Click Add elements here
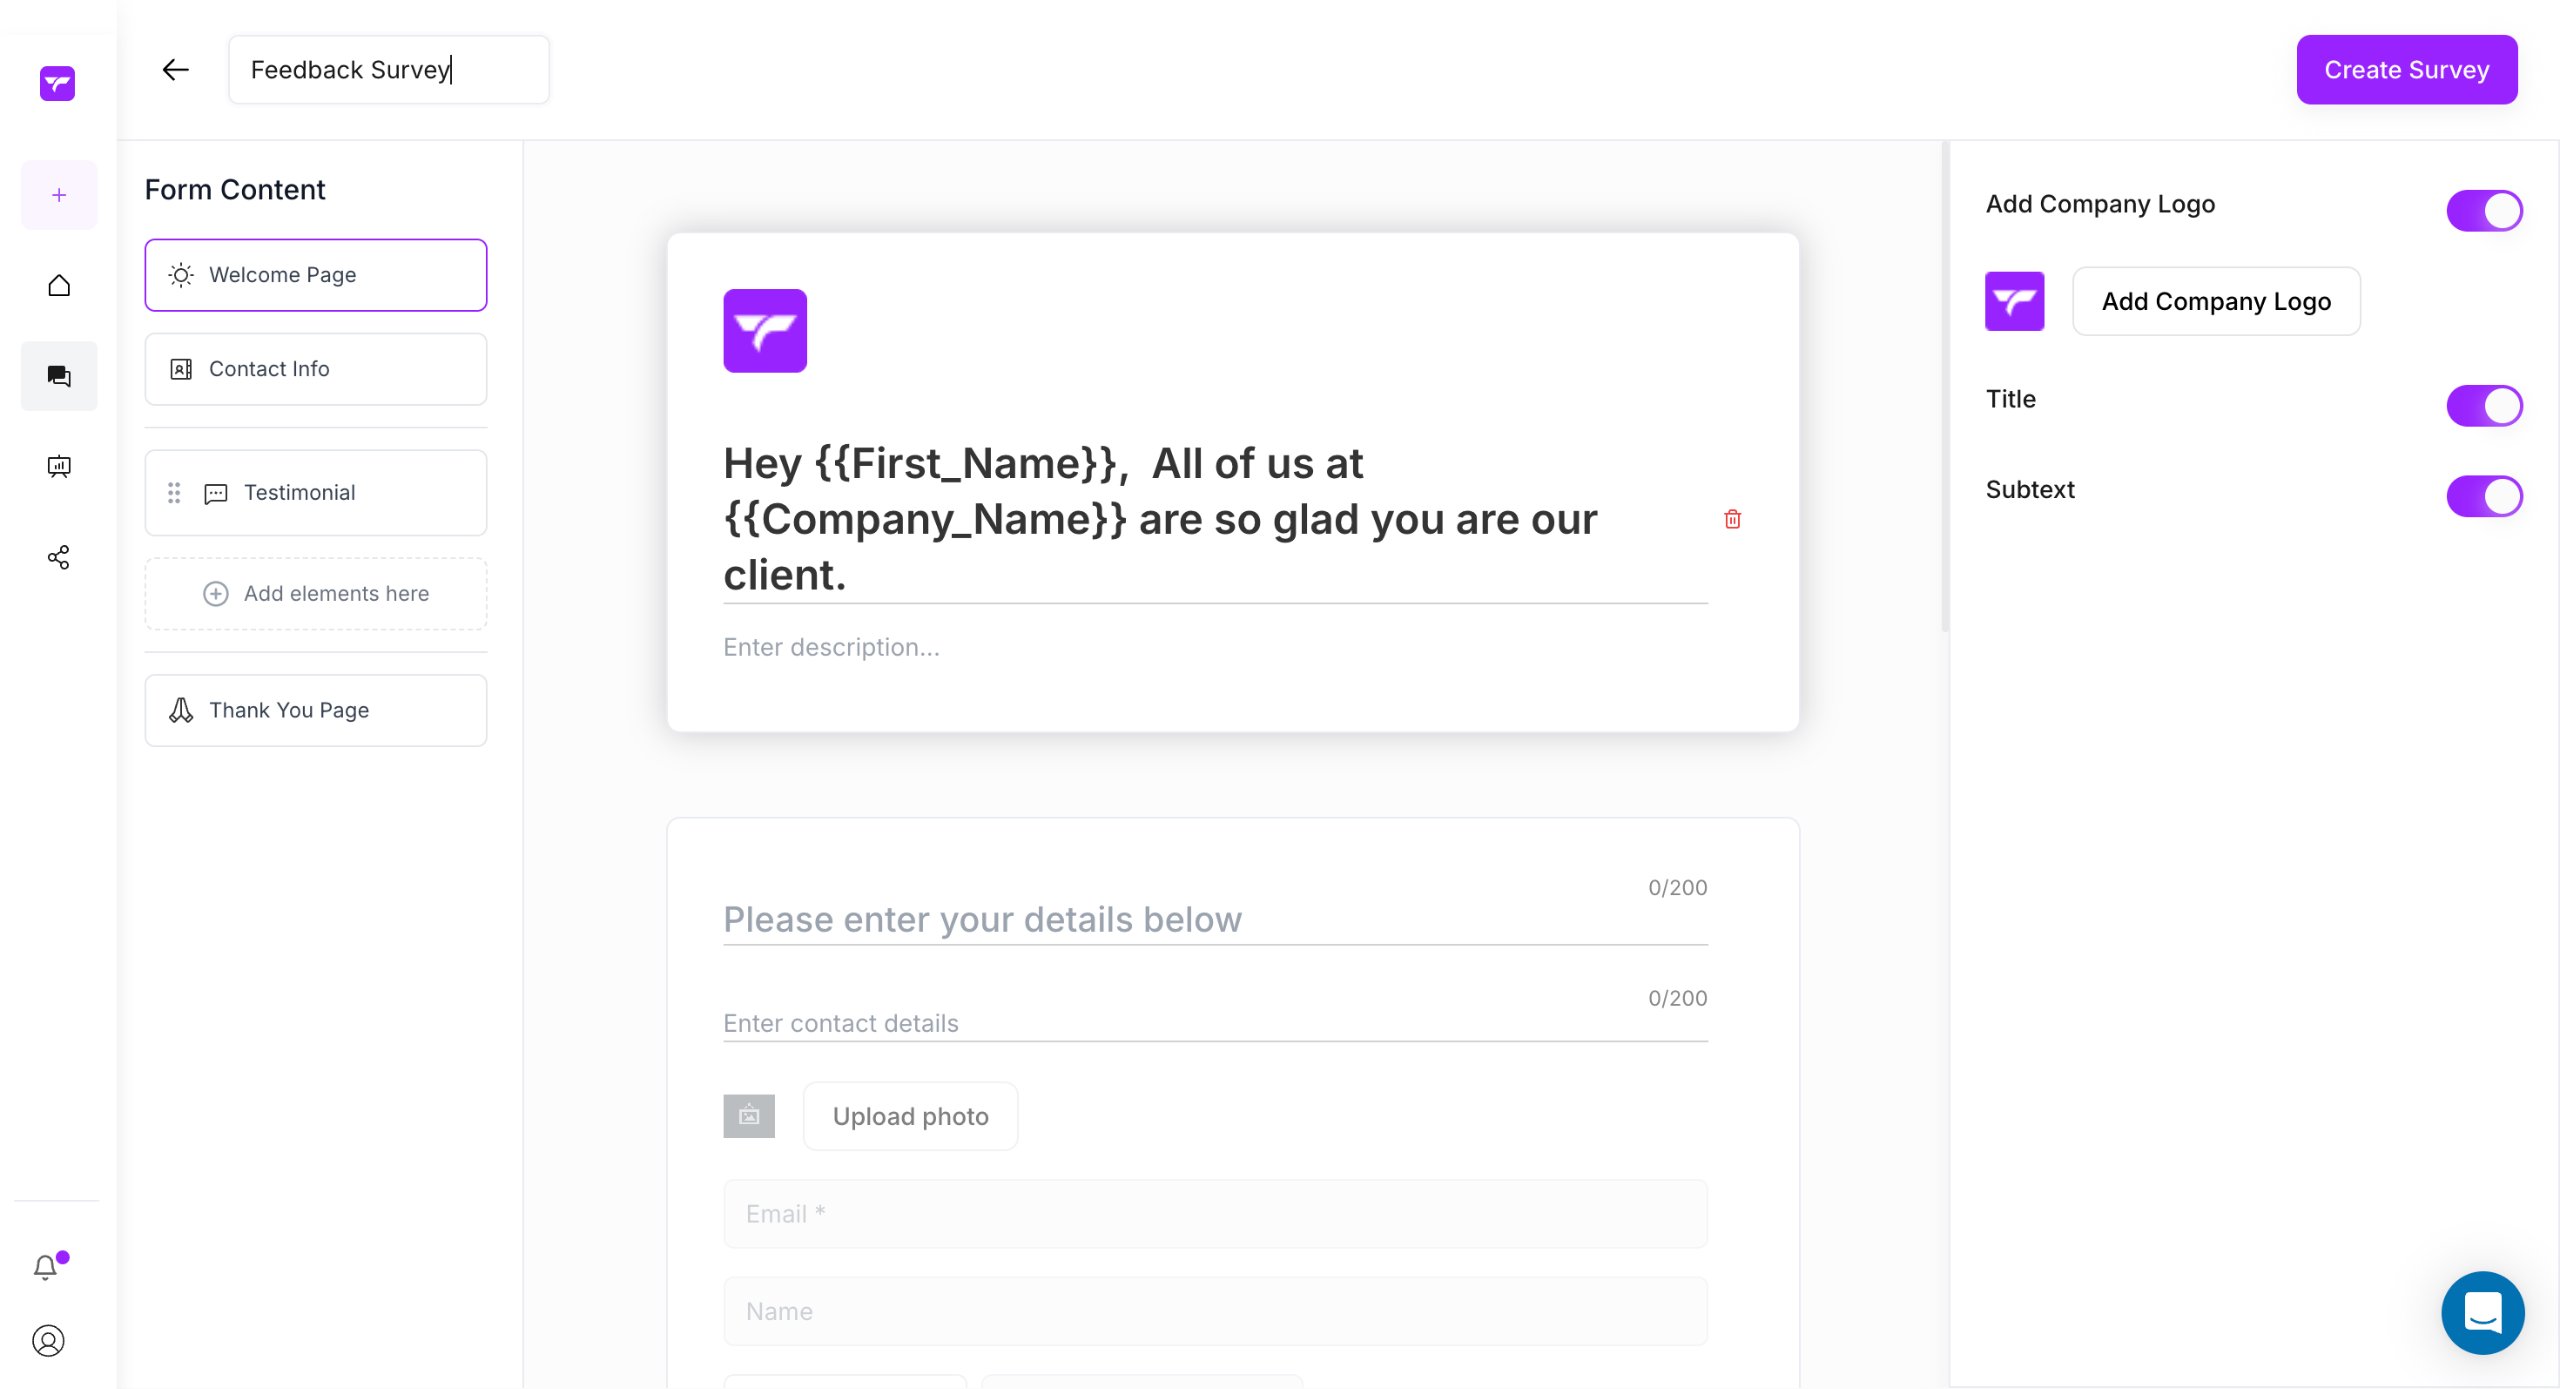2560x1389 pixels. (316, 594)
